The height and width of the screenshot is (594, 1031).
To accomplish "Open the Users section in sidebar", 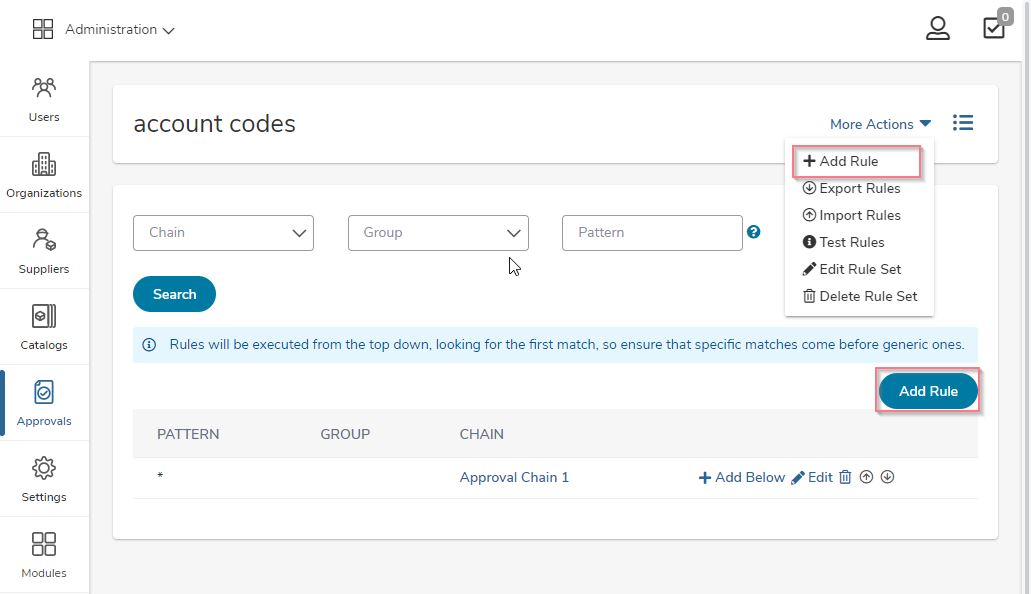I will [44, 99].
